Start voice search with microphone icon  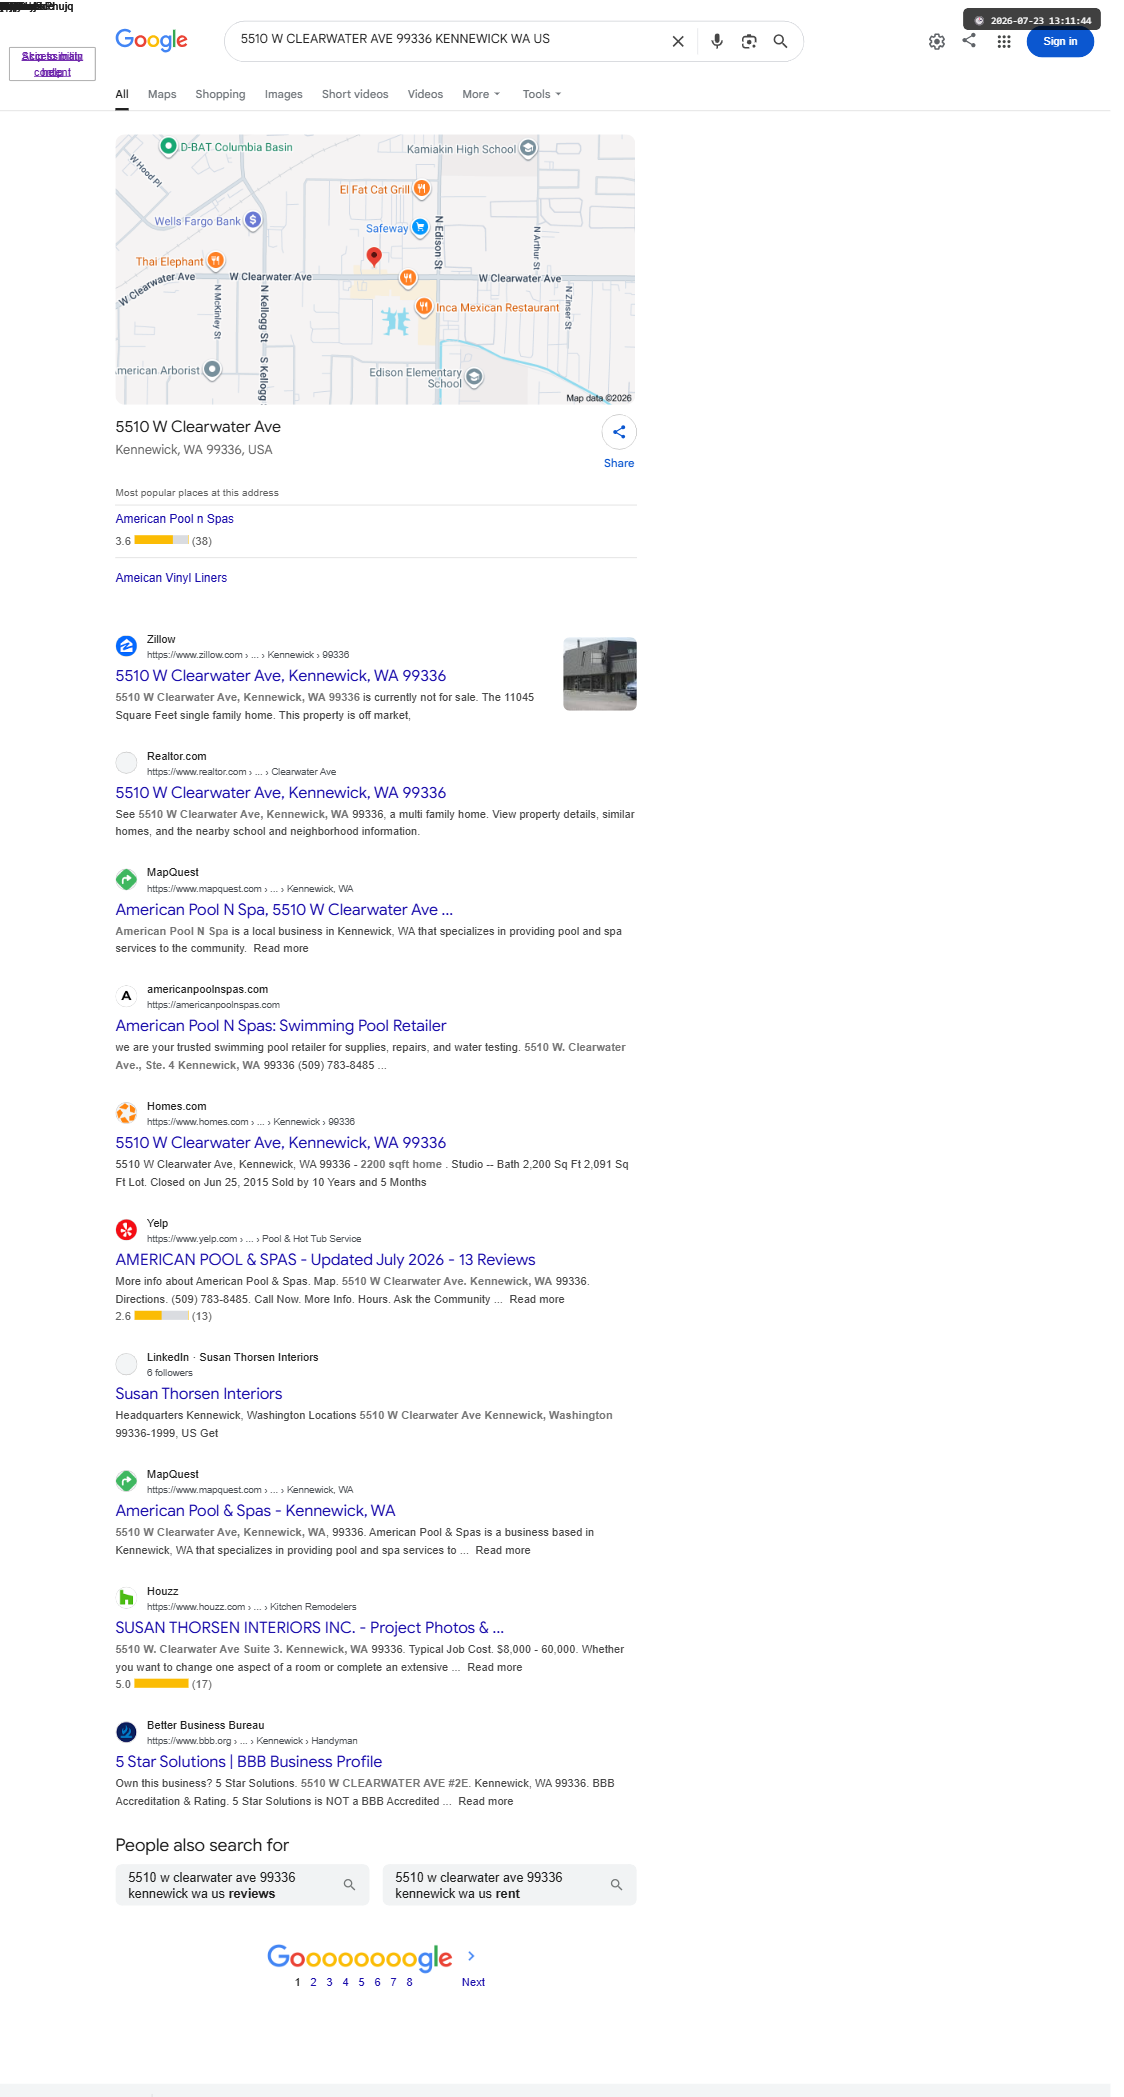(717, 41)
